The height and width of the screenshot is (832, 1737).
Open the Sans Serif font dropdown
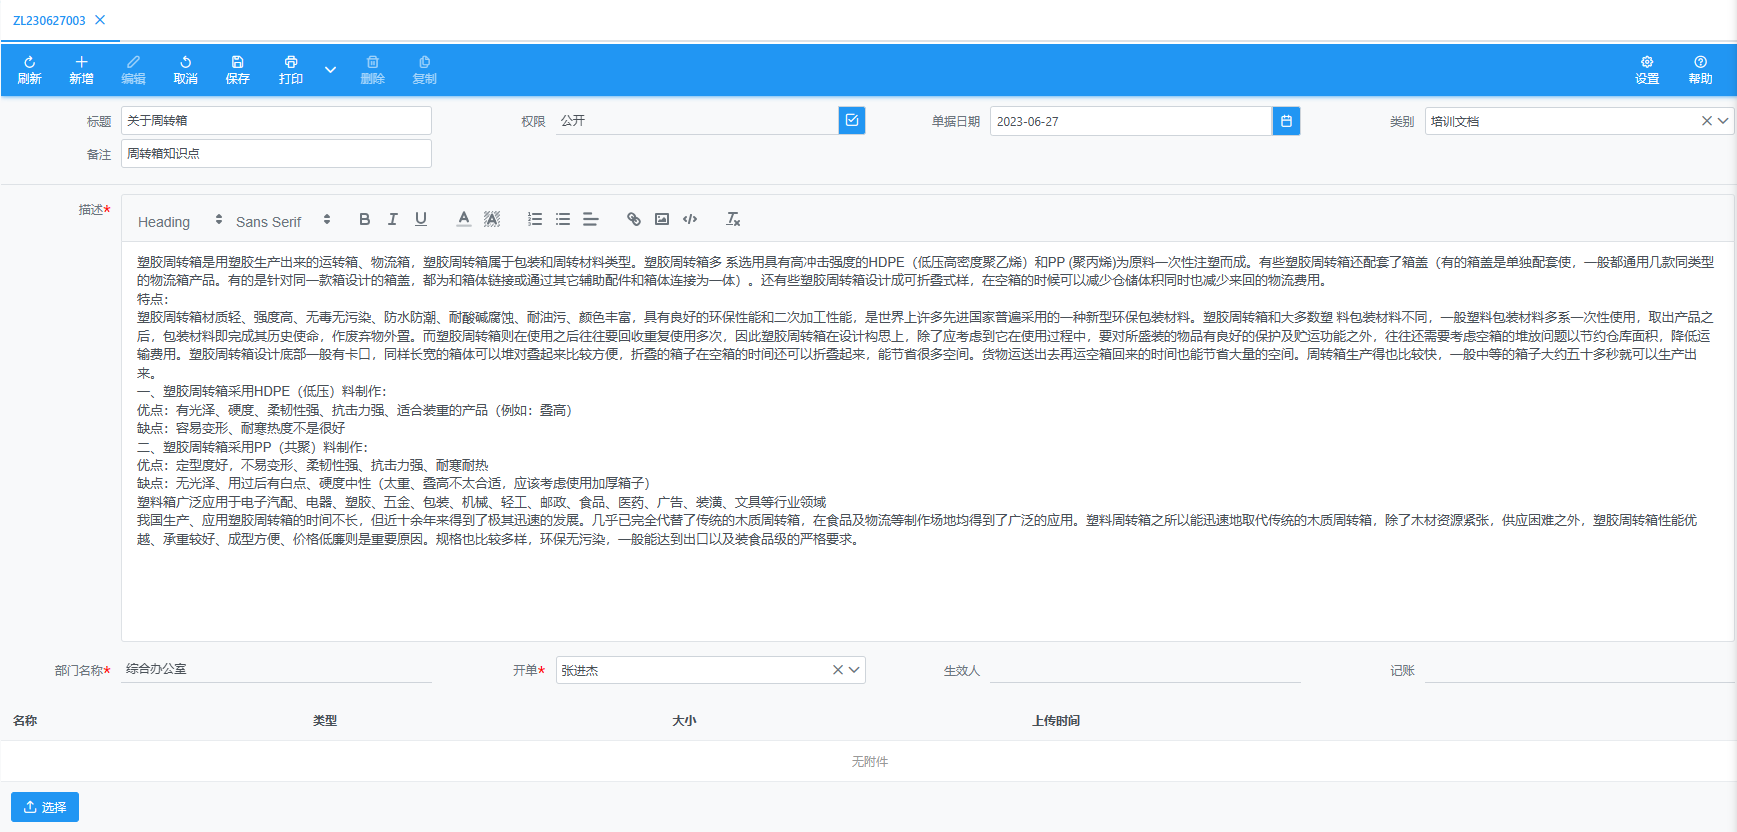tap(282, 221)
